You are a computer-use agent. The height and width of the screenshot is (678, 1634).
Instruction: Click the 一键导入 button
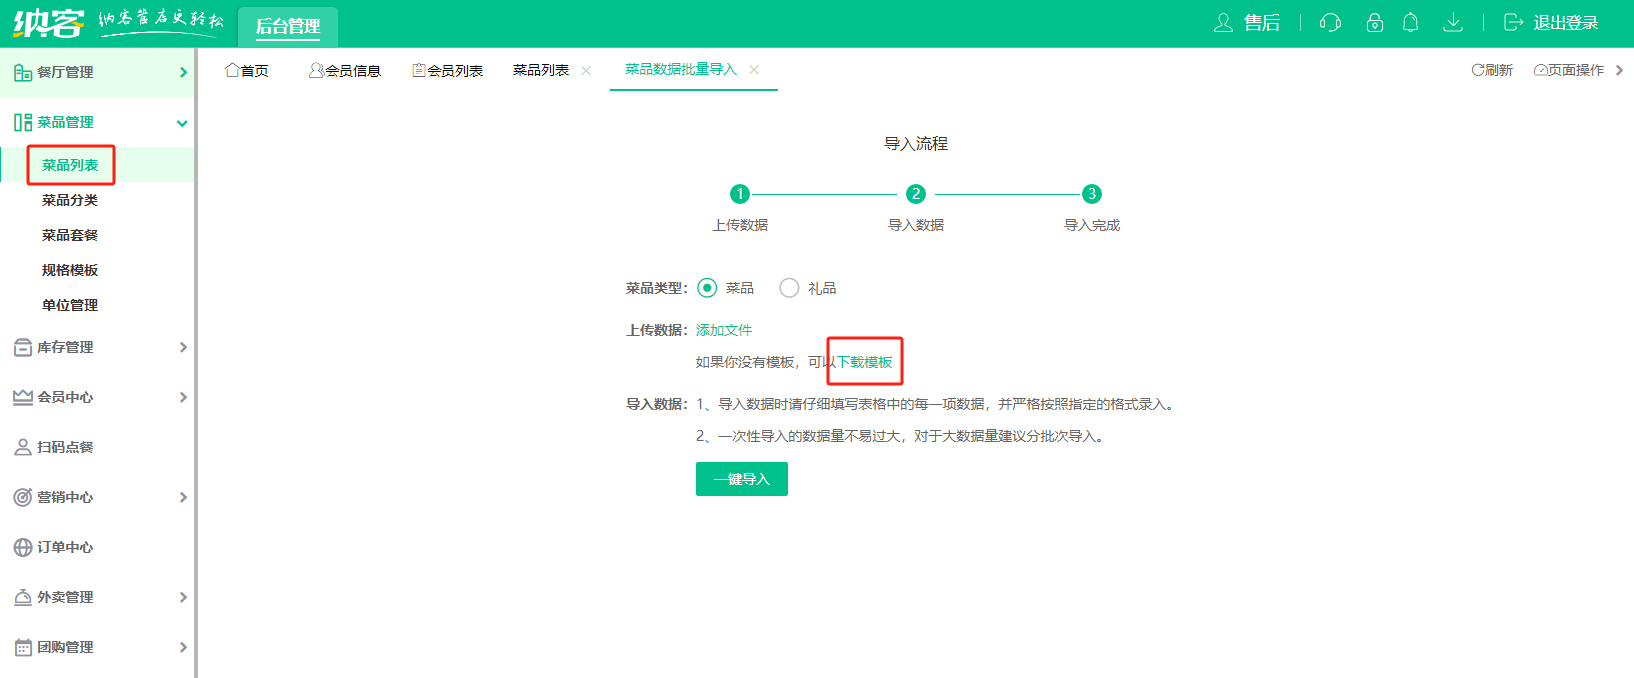[x=741, y=479]
